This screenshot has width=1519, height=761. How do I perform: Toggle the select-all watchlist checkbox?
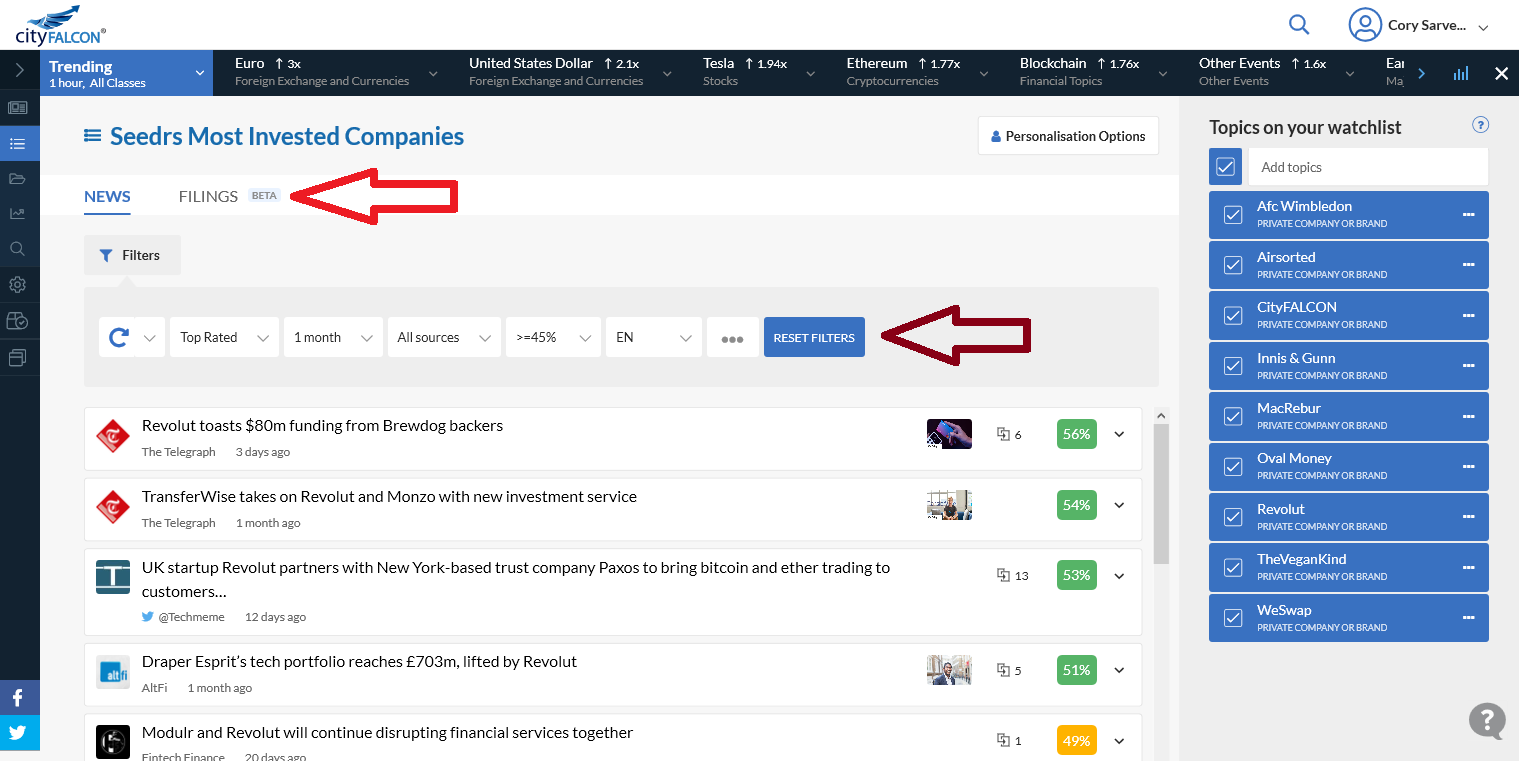point(1226,167)
